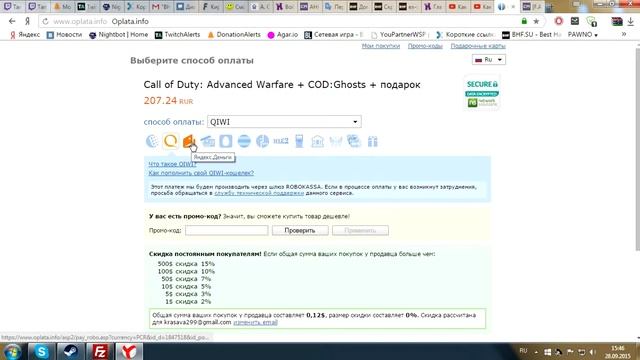The image size is (640, 360).
Task: Open the 'Подарочные карты' link
Action: coord(478,46)
